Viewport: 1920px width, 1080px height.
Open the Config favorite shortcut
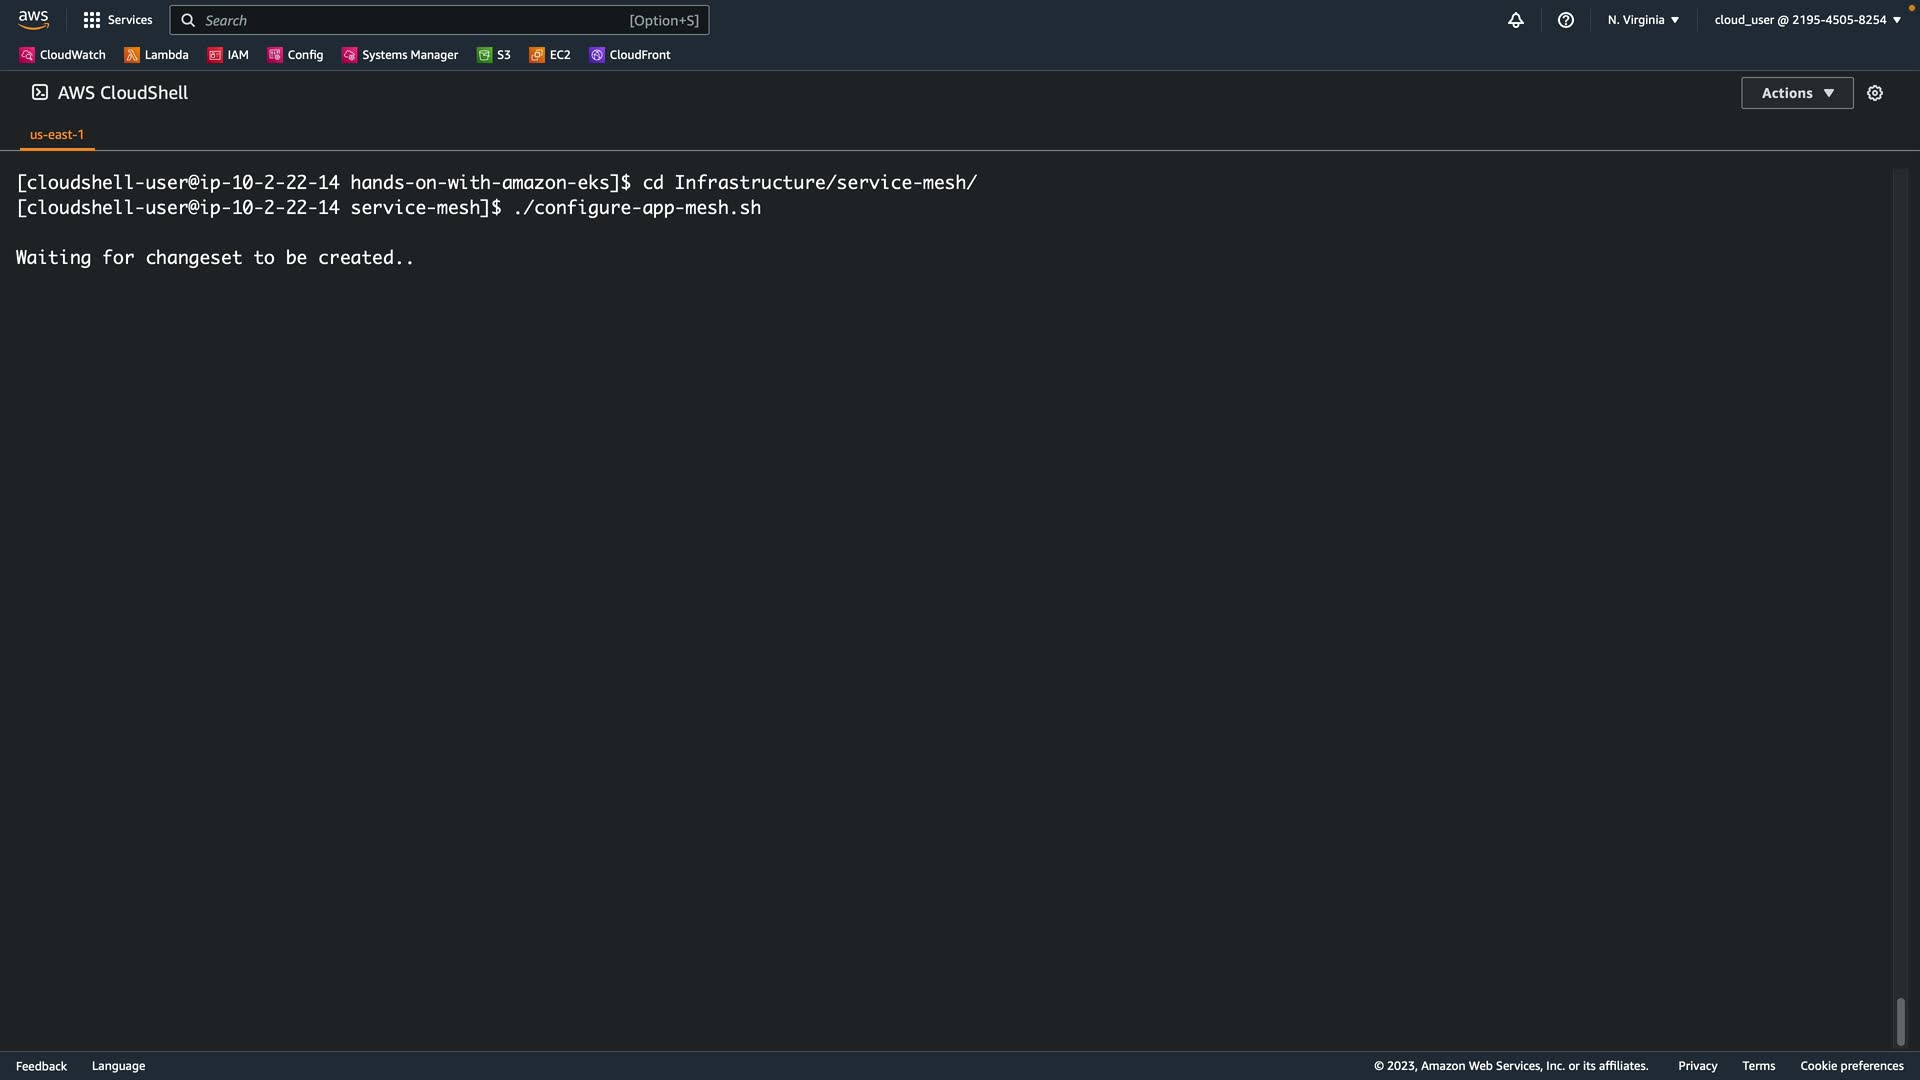click(295, 55)
